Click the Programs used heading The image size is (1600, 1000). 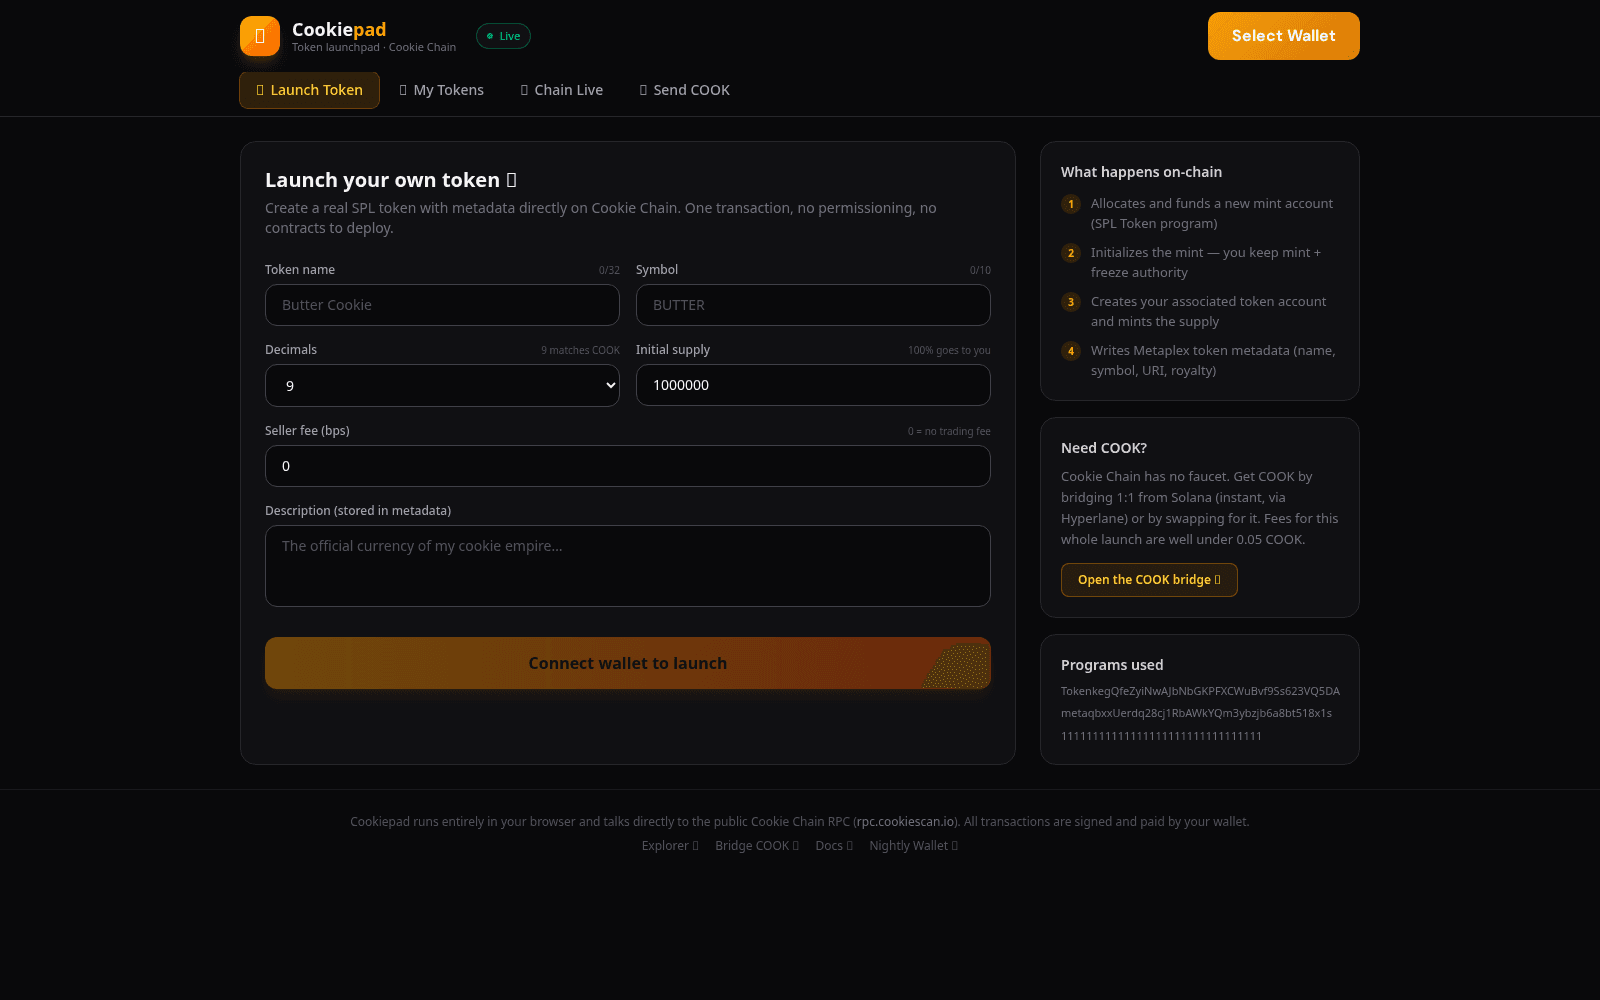[1112, 665]
